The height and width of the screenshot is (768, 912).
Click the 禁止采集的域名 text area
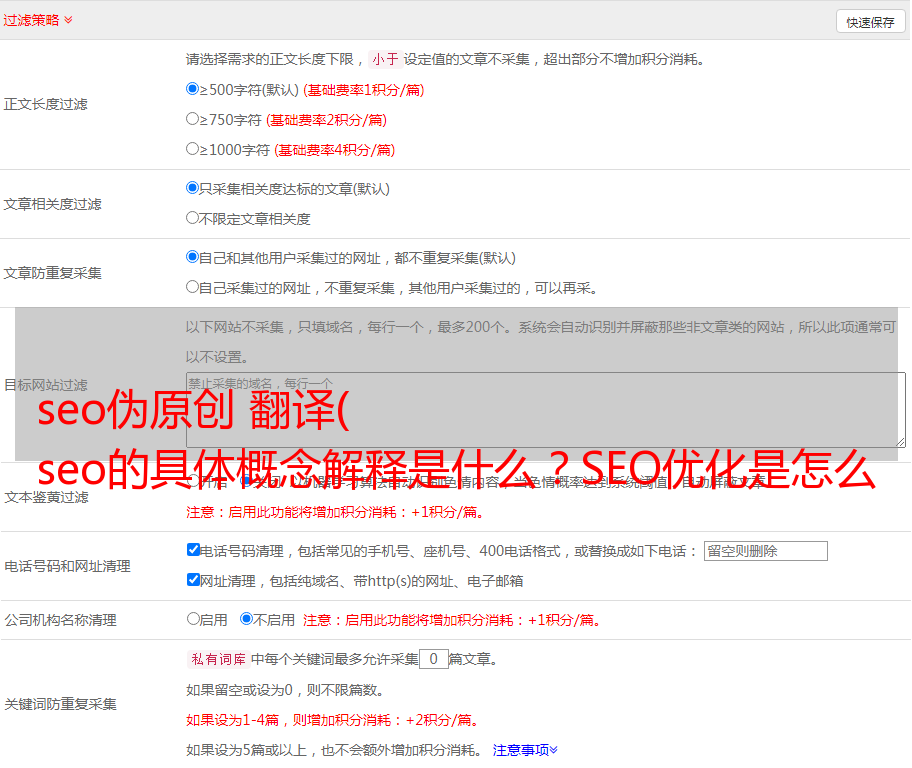coord(545,410)
